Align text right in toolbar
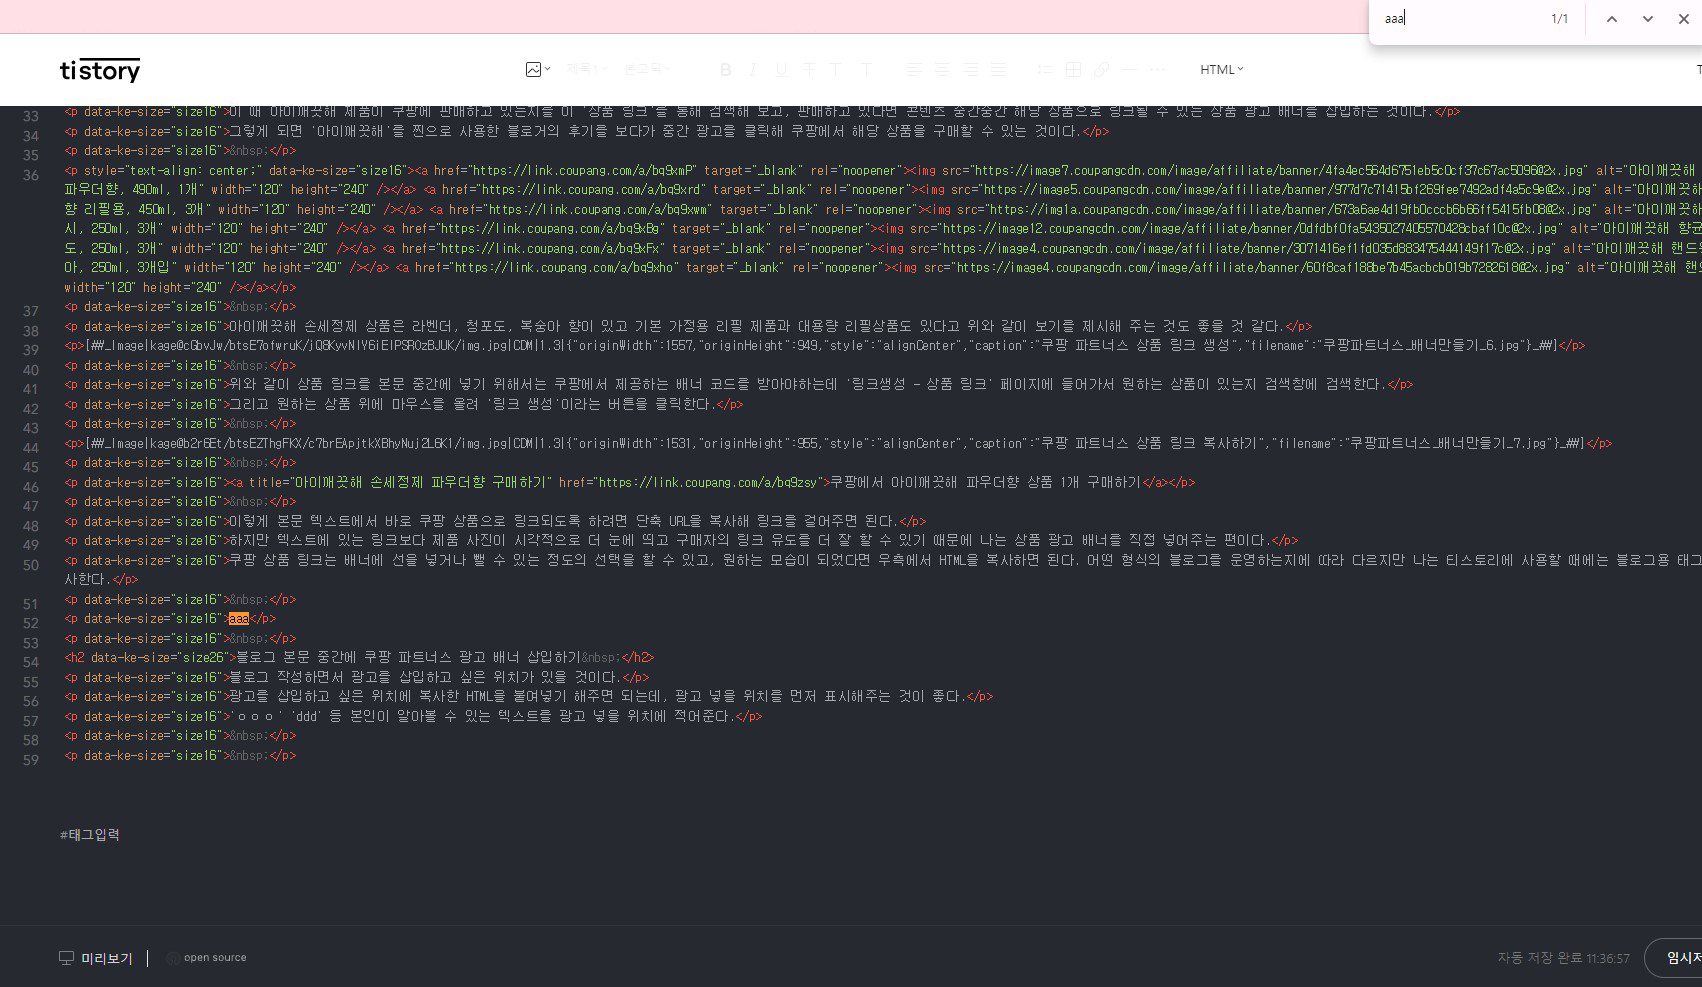The height and width of the screenshot is (987, 1702). [970, 69]
